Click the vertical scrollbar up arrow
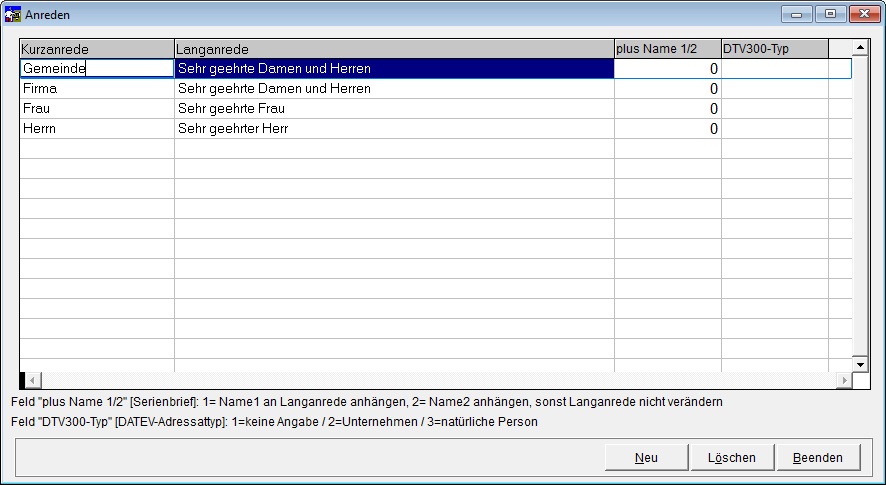 [860, 47]
